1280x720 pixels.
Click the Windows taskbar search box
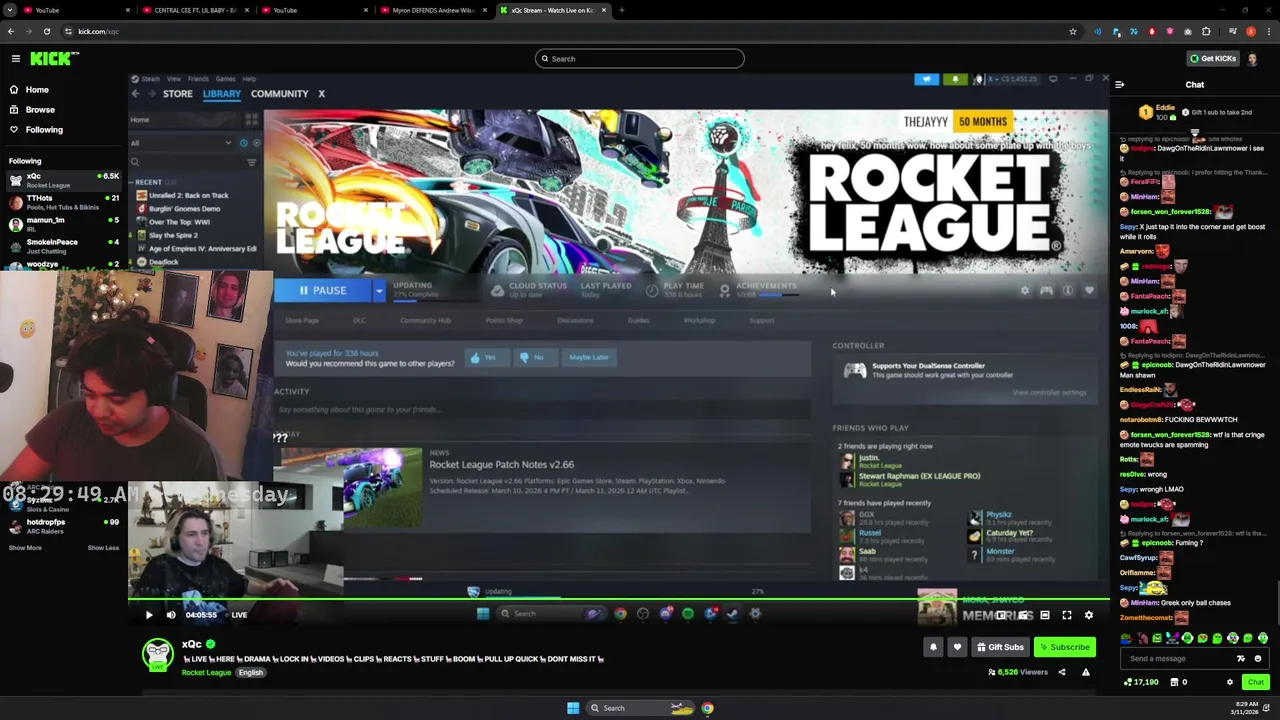[x=640, y=708]
